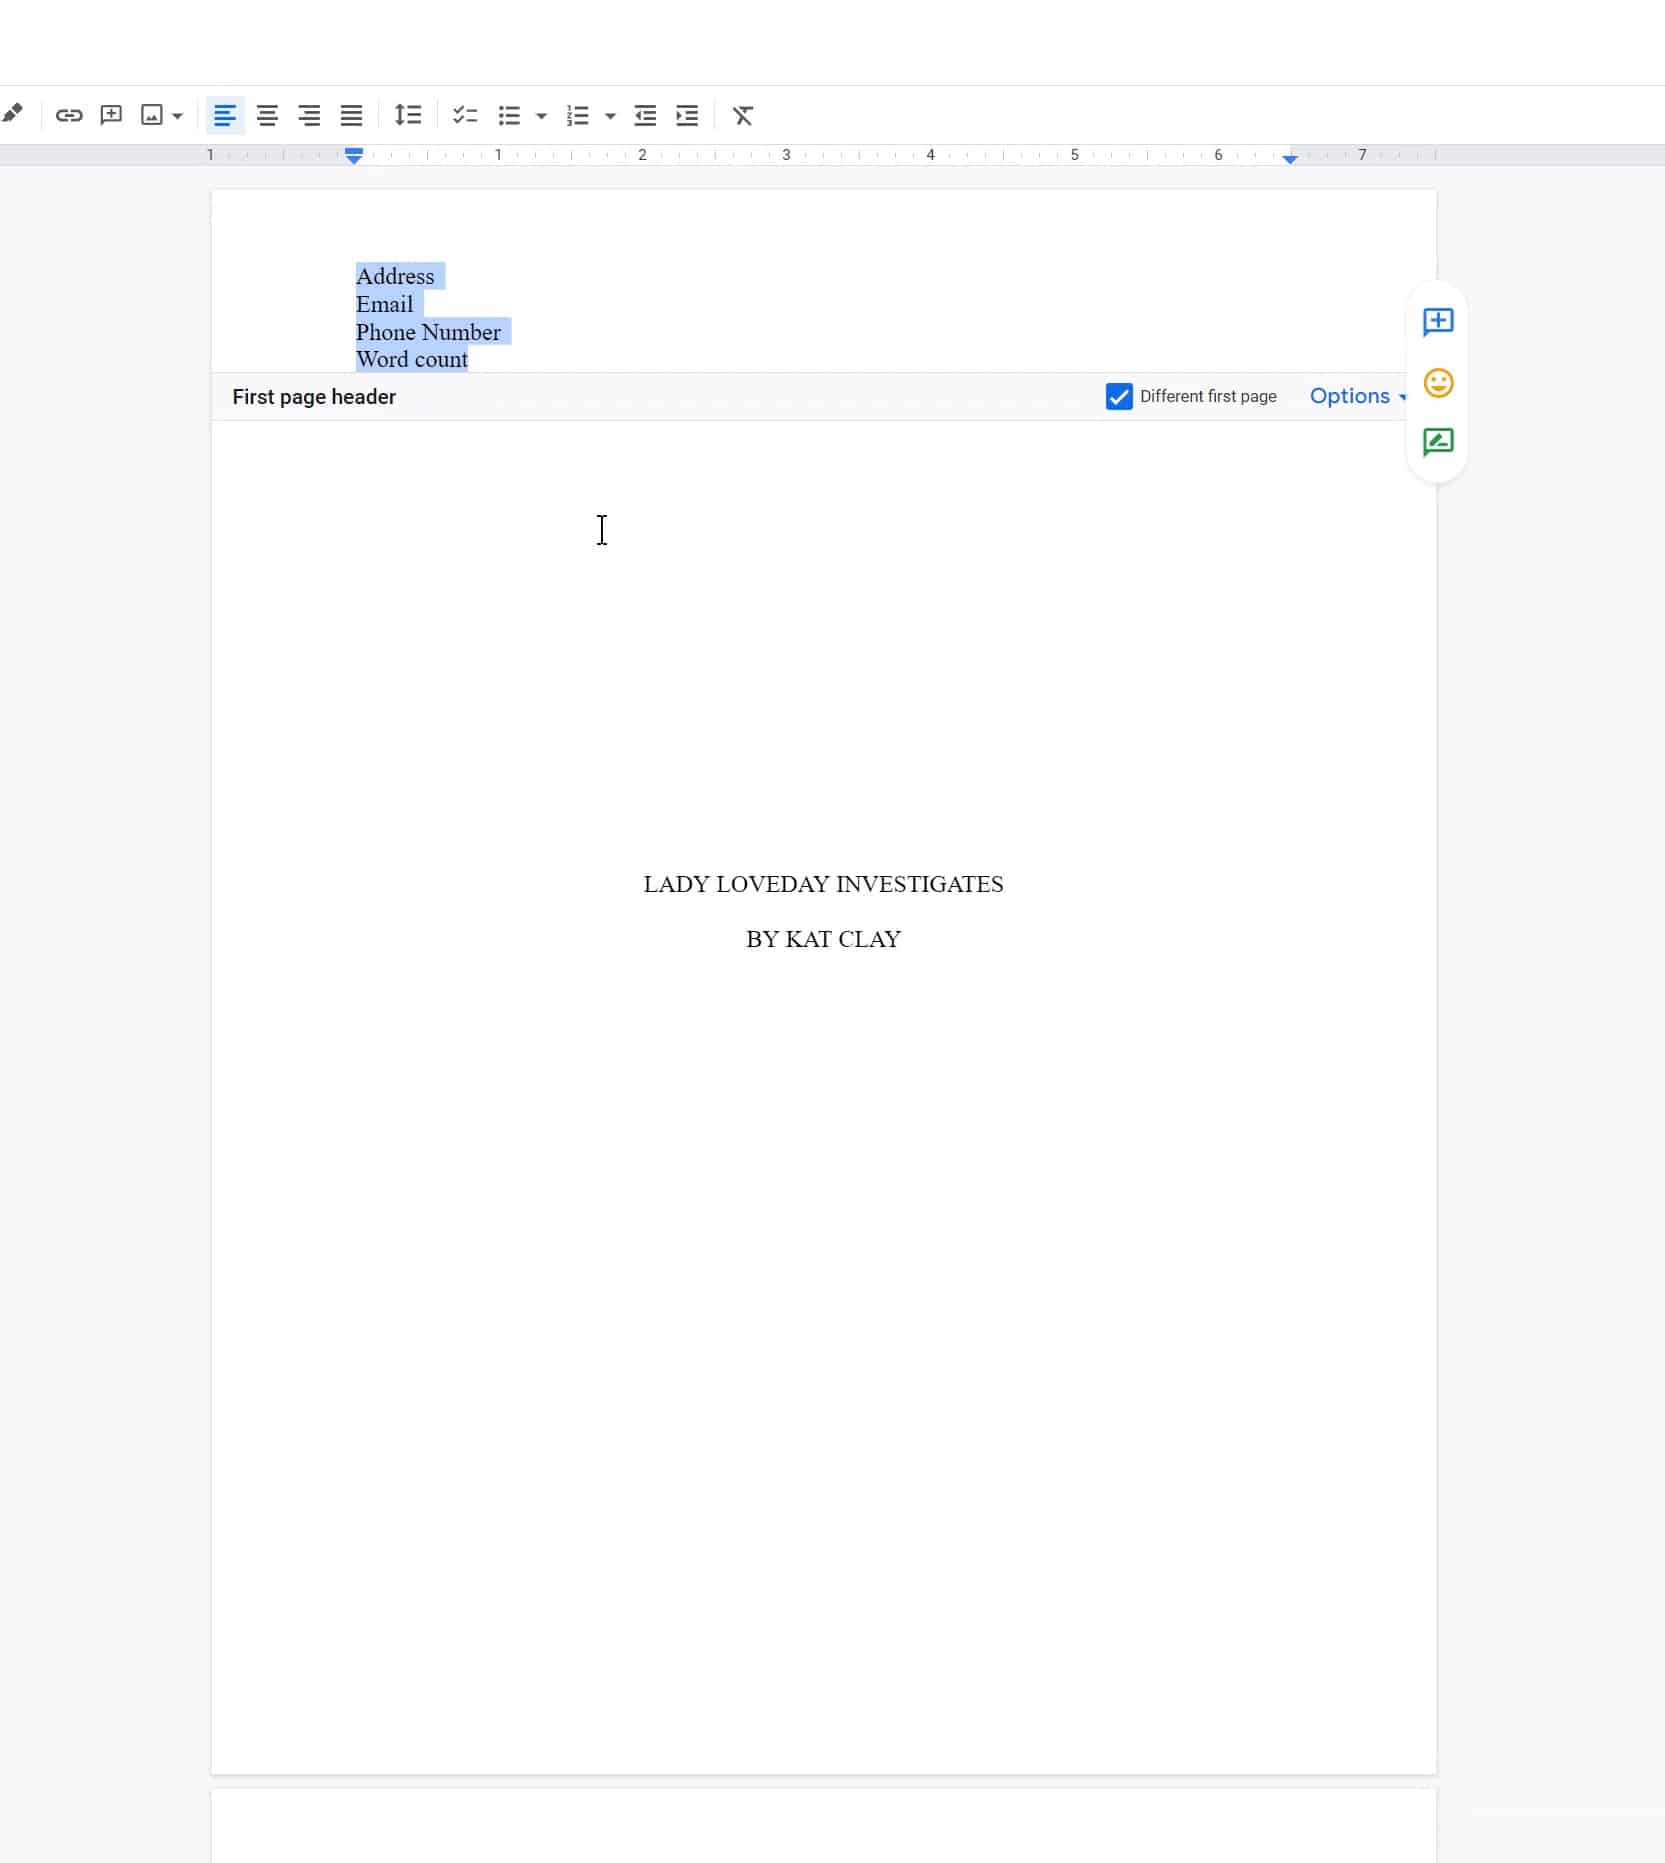1665x1863 pixels.
Task: Click the right indent marker on ruler
Action: (x=1290, y=158)
